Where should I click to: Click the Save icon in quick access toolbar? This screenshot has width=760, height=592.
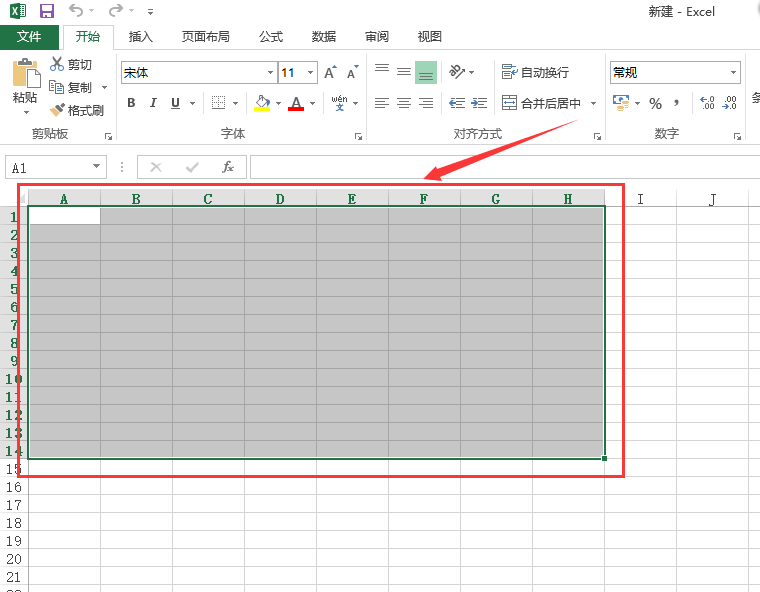[x=46, y=11]
